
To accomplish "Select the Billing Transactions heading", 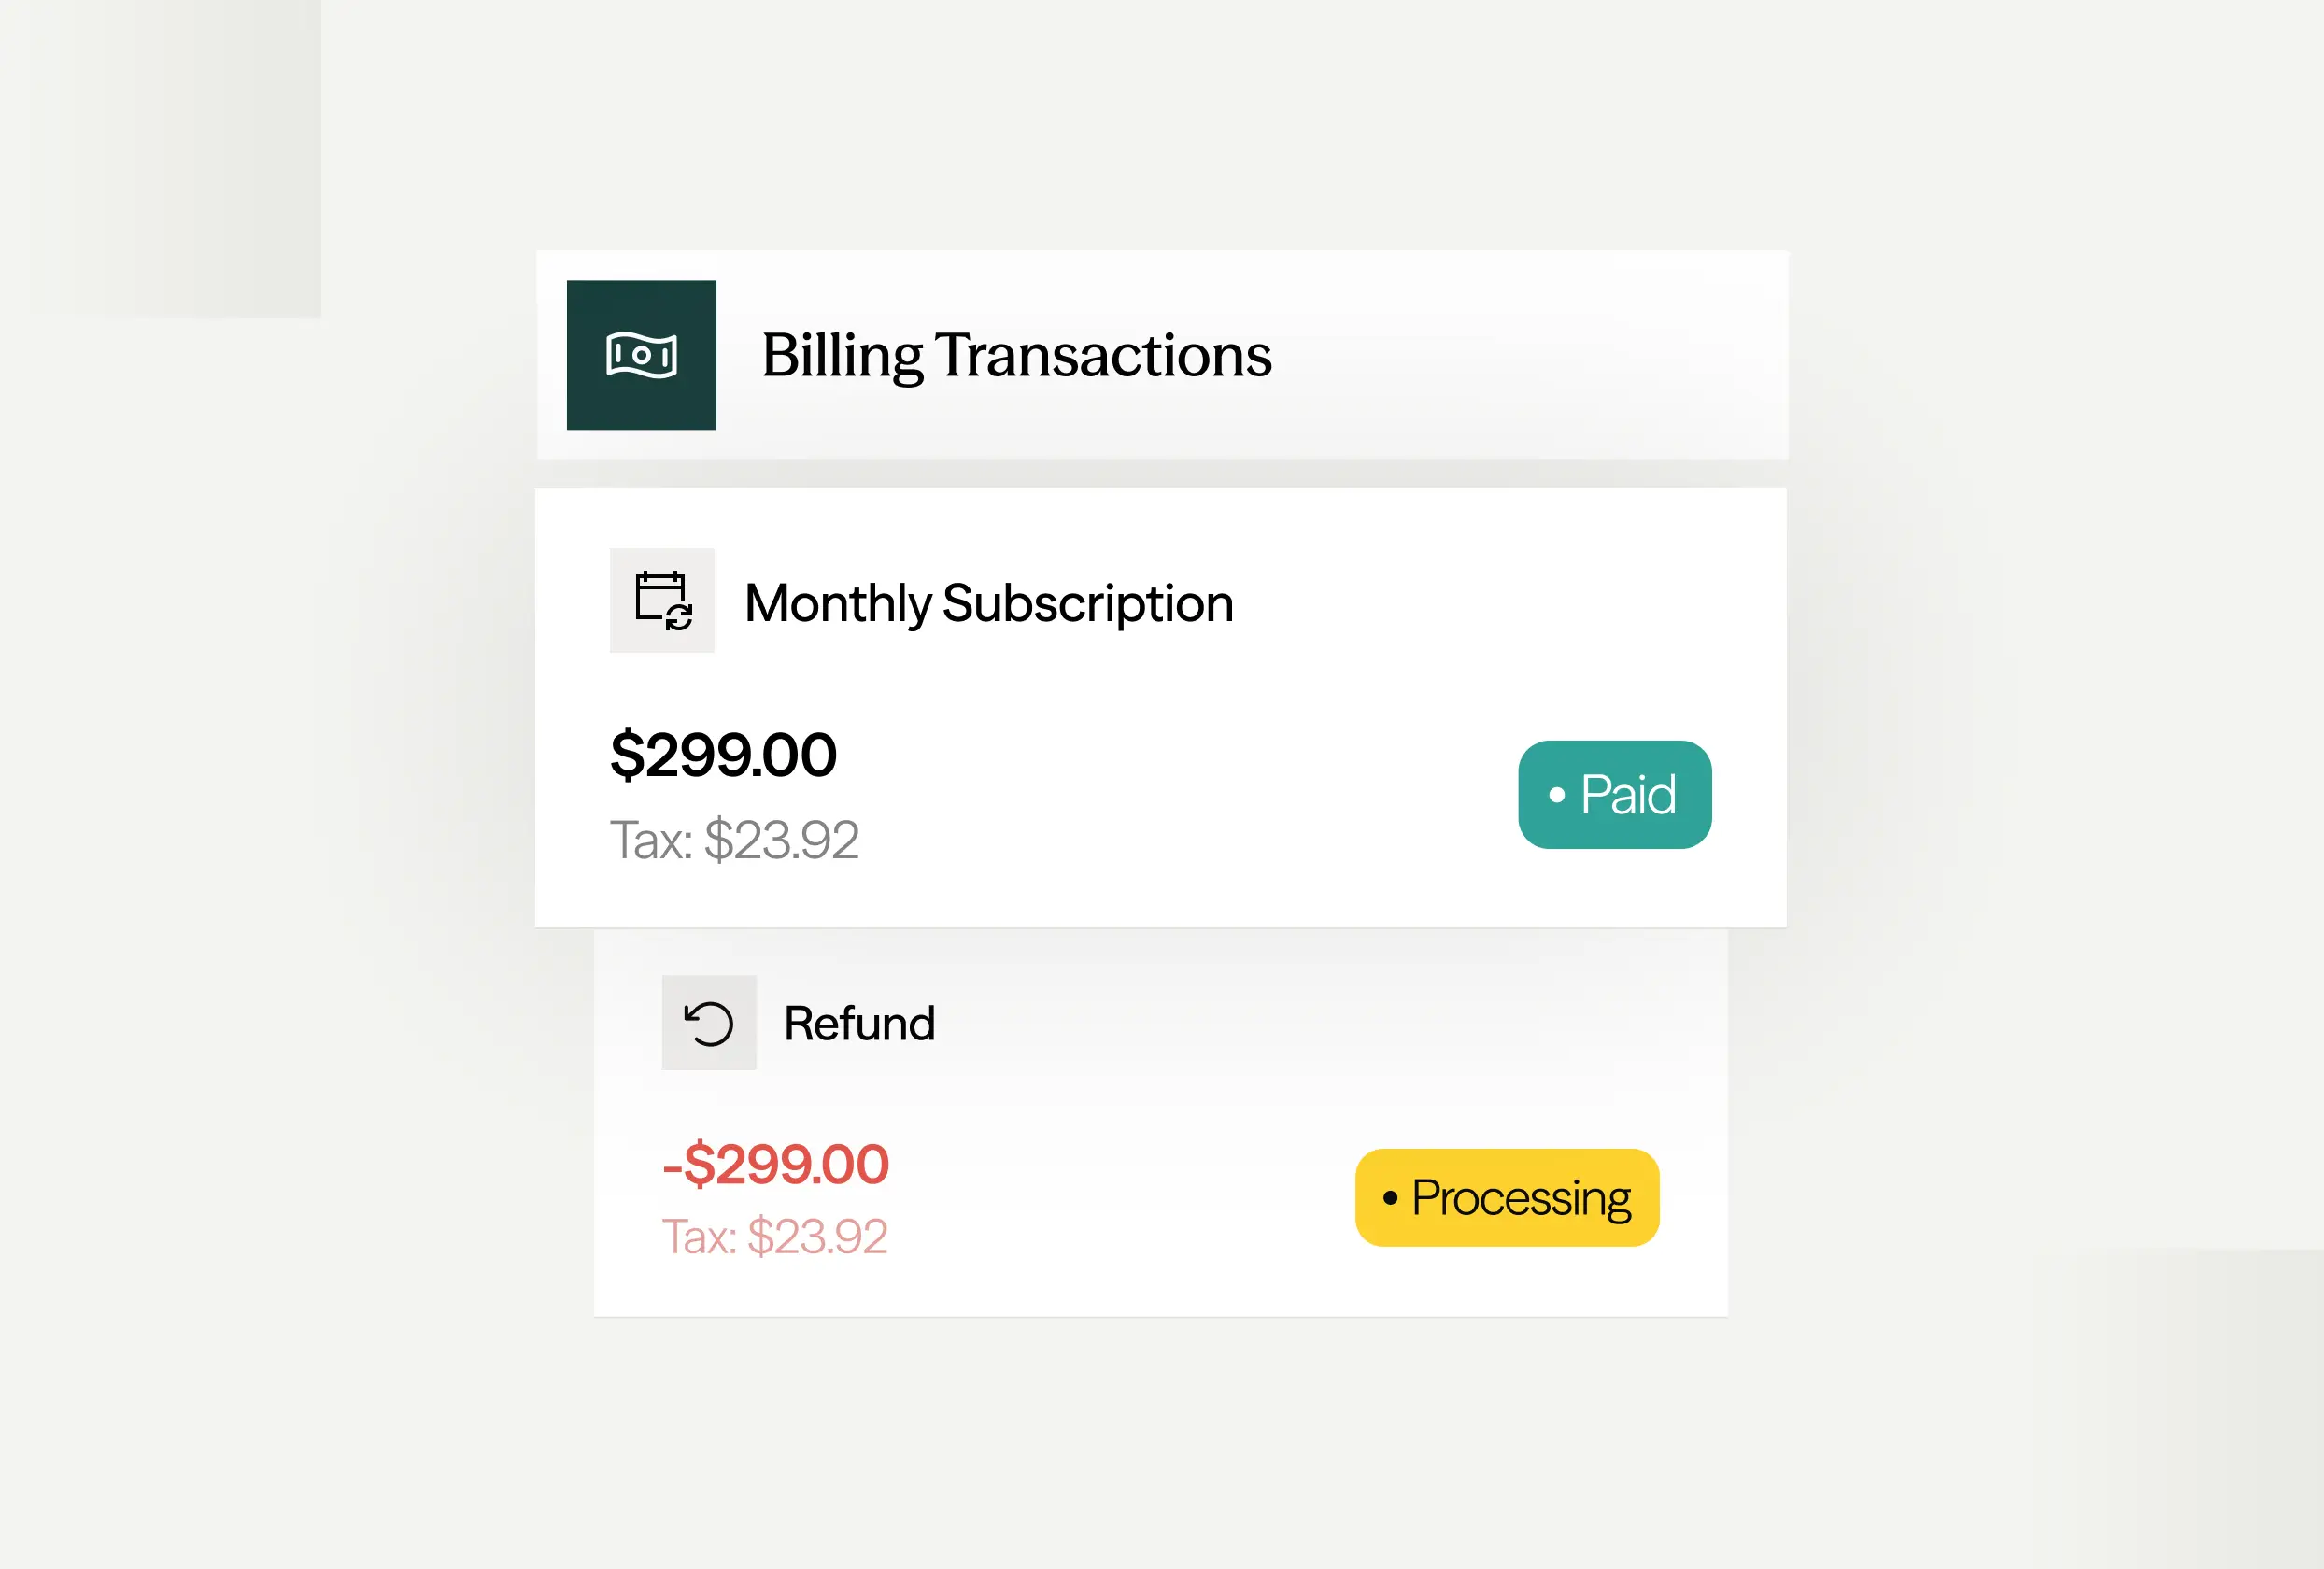I will tap(1016, 355).
